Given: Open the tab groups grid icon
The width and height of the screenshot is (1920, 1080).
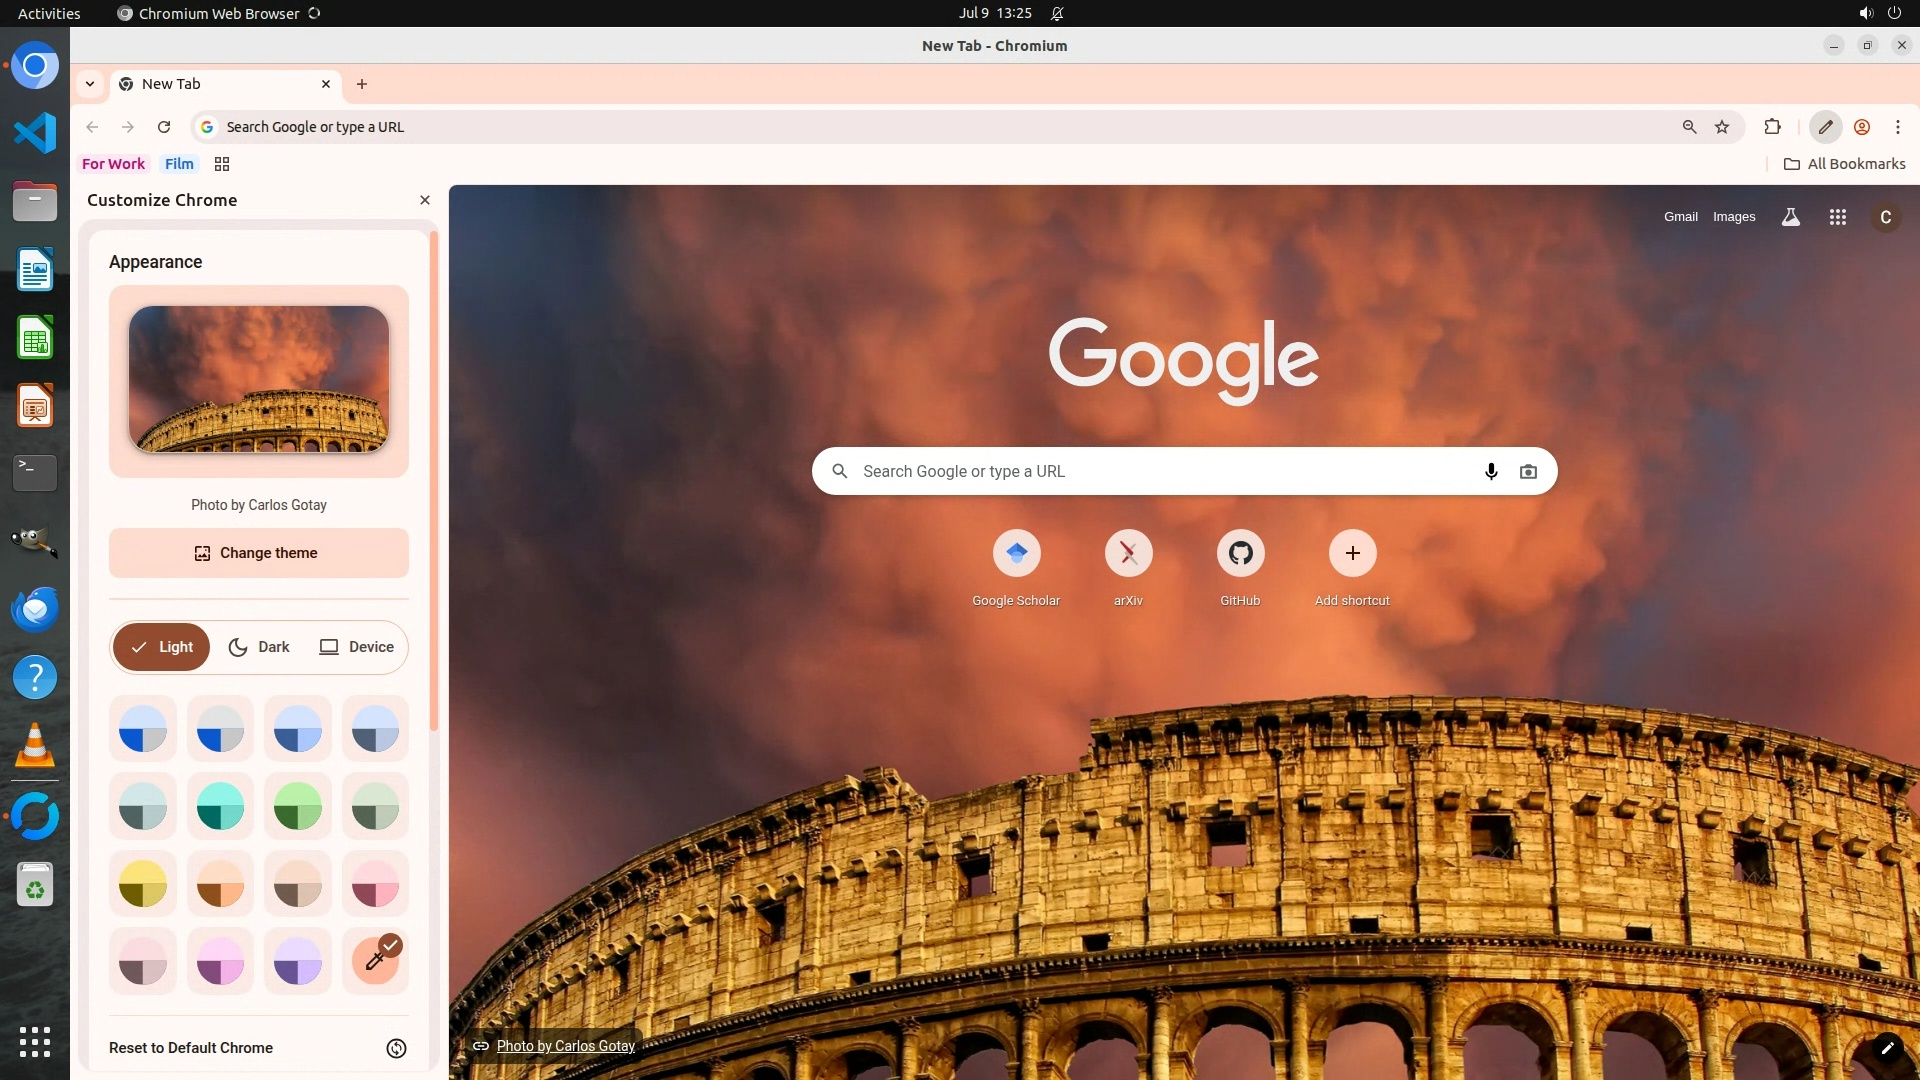Looking at the screenshot, I should coord(222,164).
